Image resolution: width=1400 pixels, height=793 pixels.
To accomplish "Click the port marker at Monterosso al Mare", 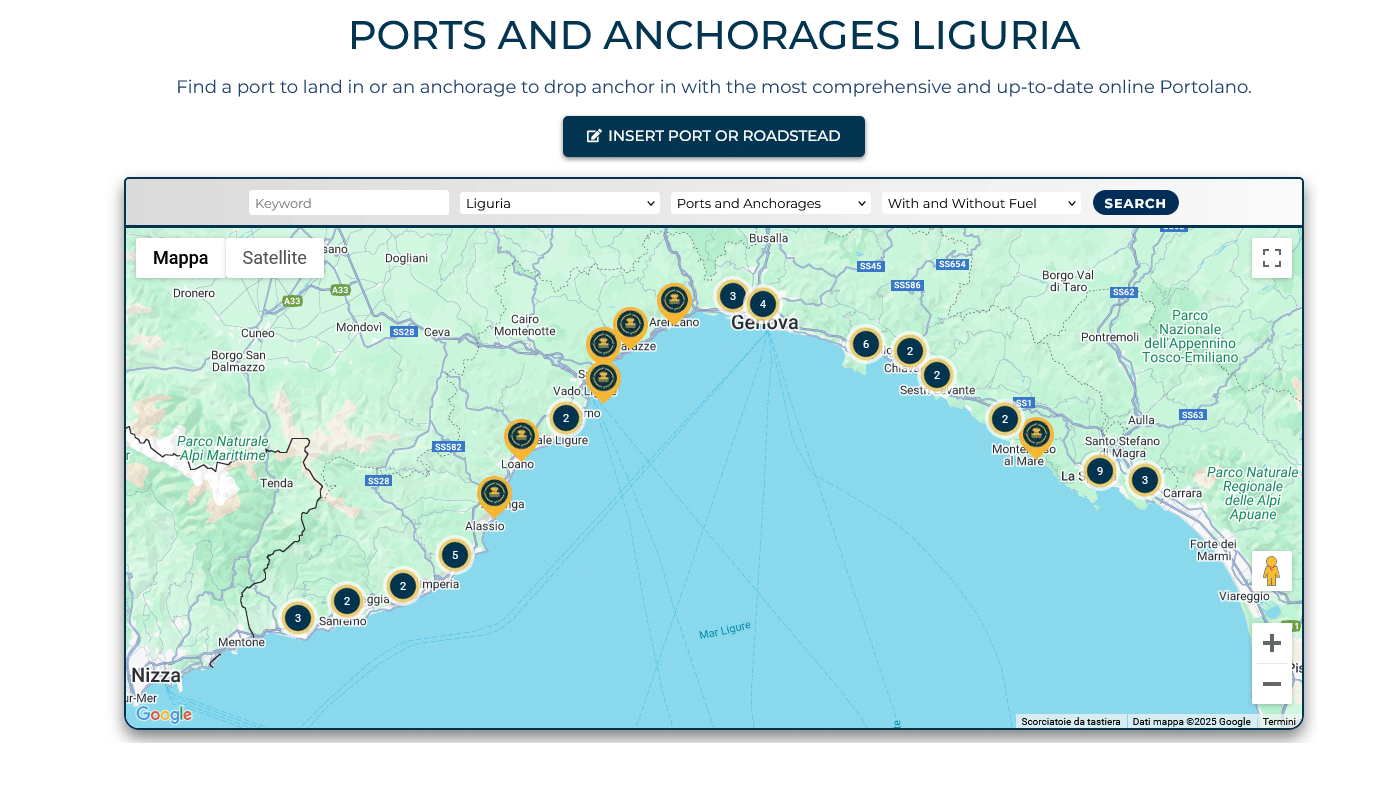I will tap(1036, 435).
